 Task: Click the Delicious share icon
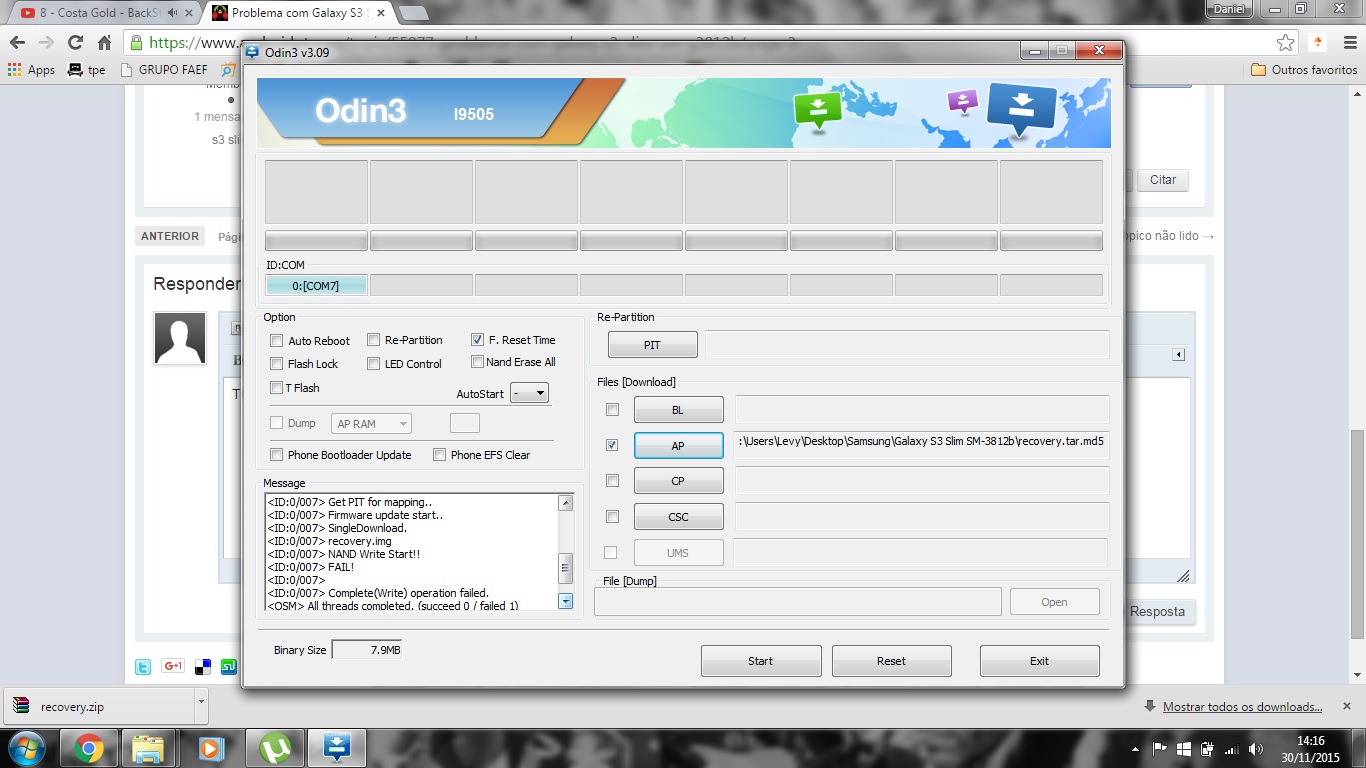tap(202, 667)
